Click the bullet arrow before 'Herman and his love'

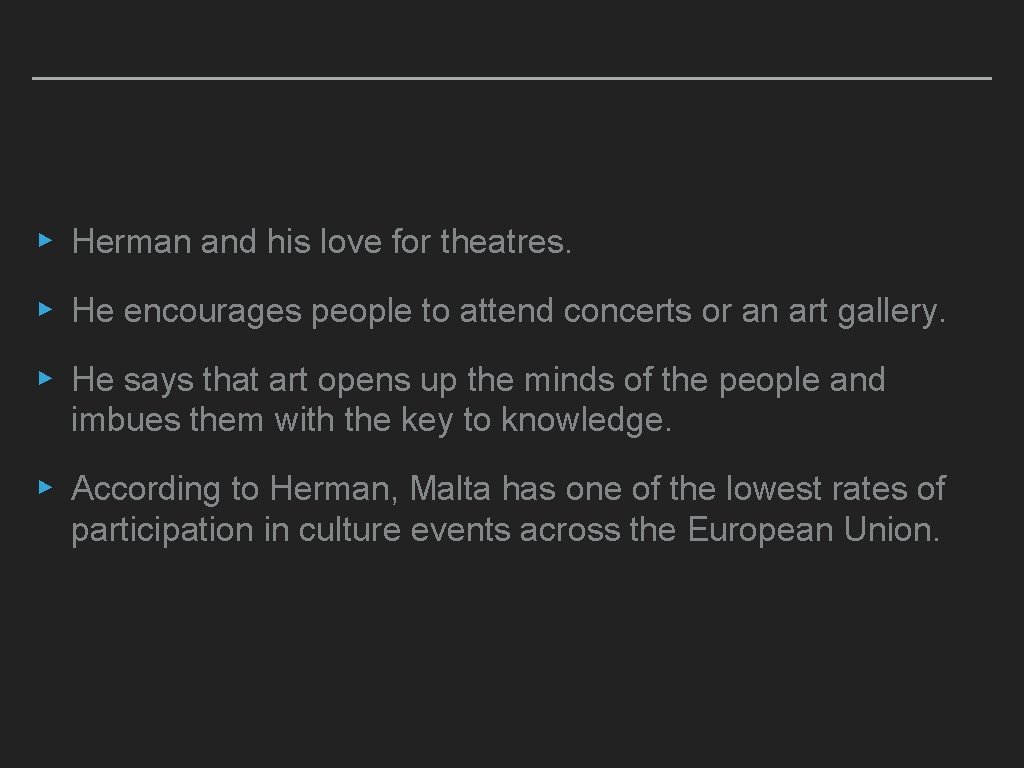pos(43,241)
